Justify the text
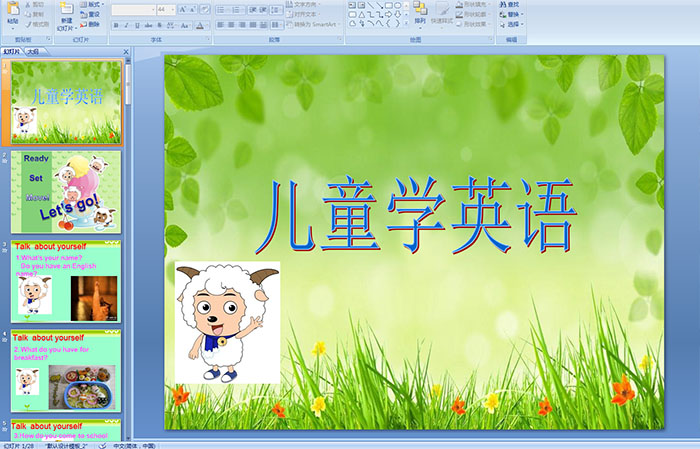 (x=253, y=25)
